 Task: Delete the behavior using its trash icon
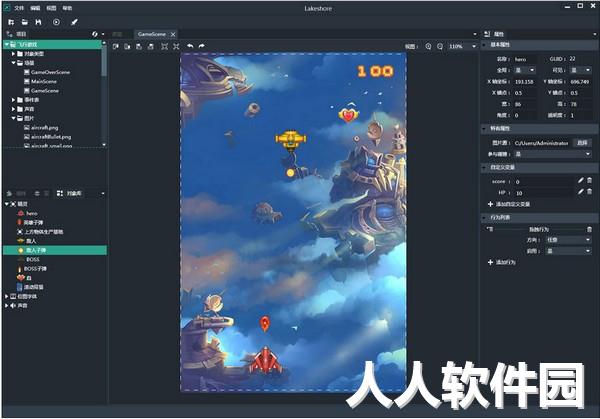click(589, 229)
